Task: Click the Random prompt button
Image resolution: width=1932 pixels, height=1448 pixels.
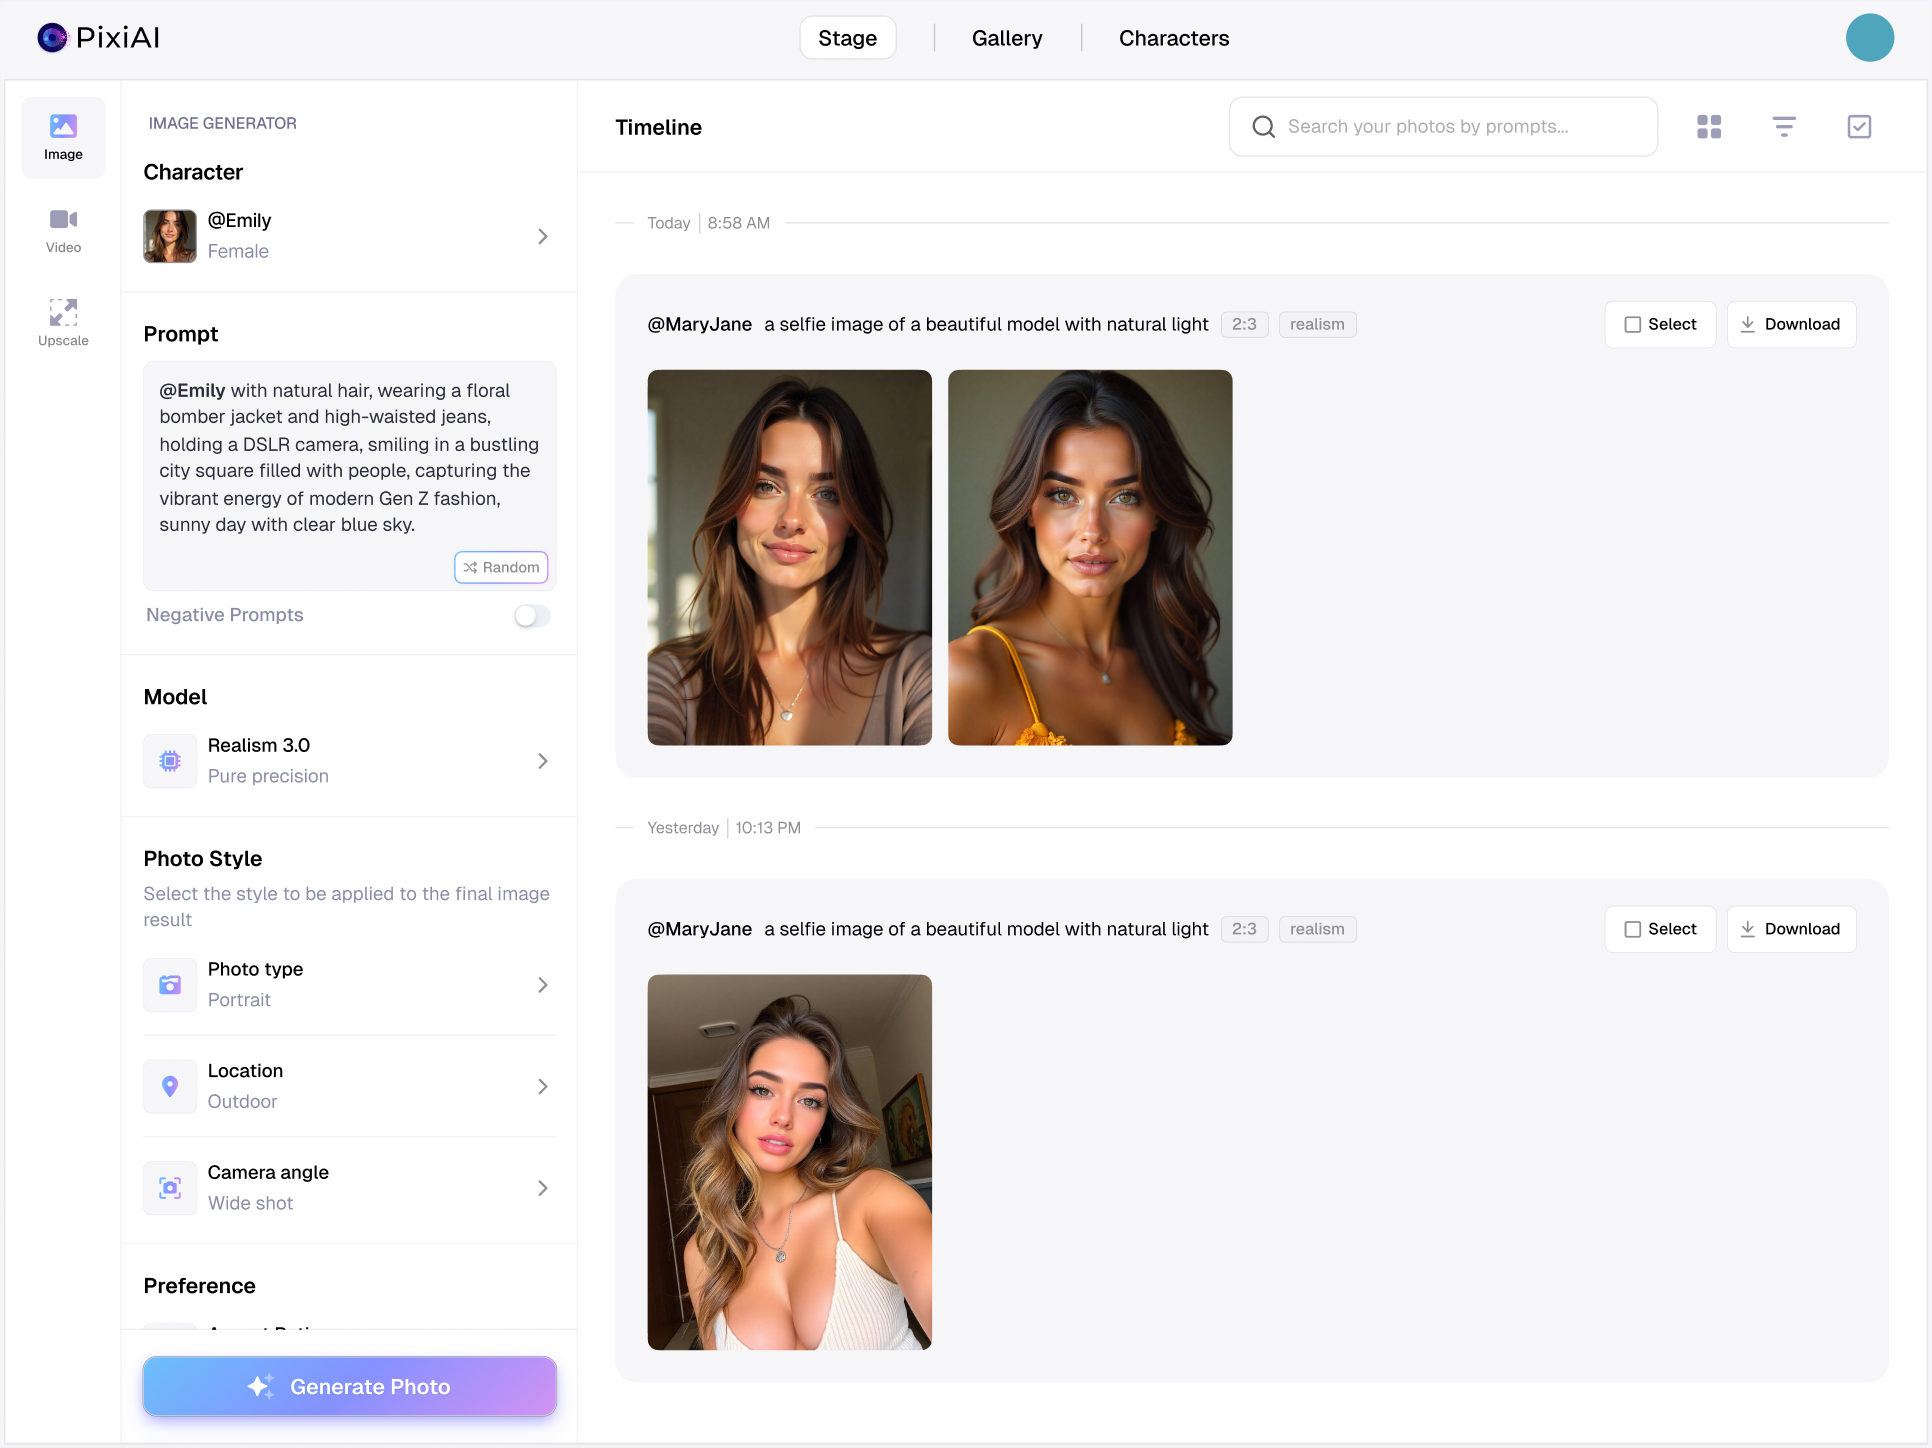Action: (501, 567)
